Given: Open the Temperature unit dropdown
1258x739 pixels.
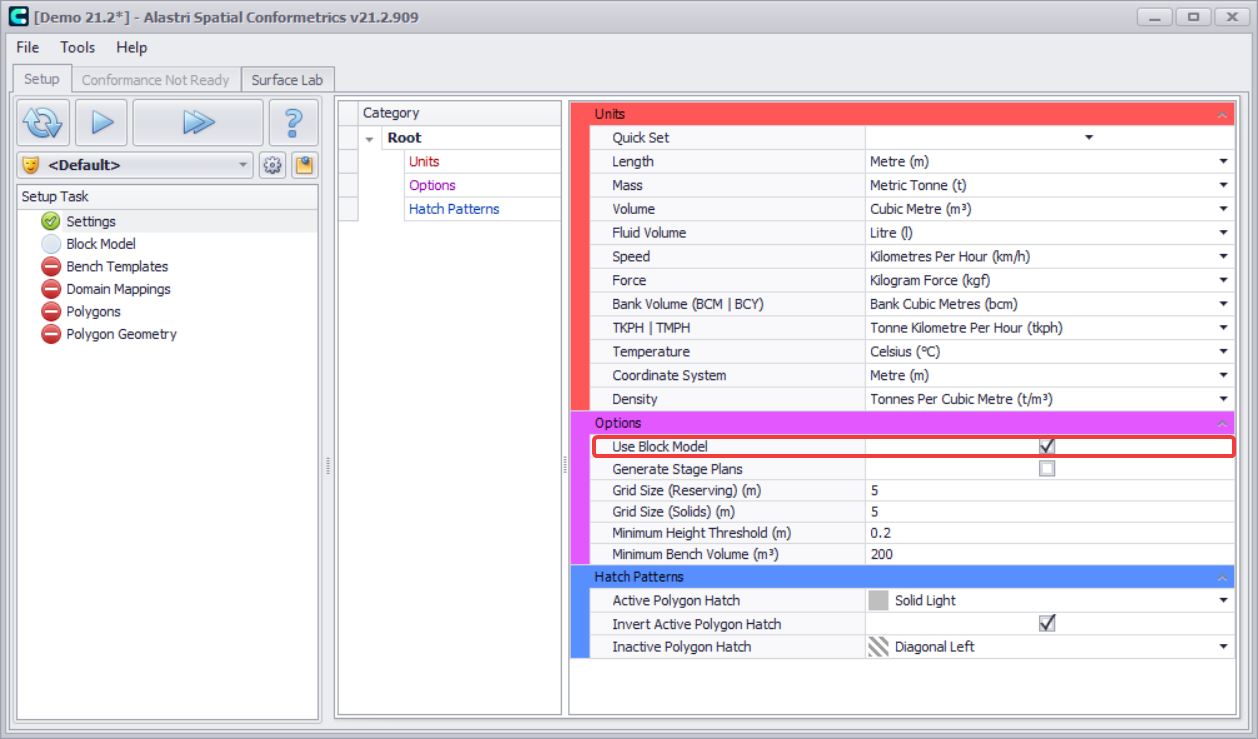Looking at the screenshot, I should point(1223,352).
